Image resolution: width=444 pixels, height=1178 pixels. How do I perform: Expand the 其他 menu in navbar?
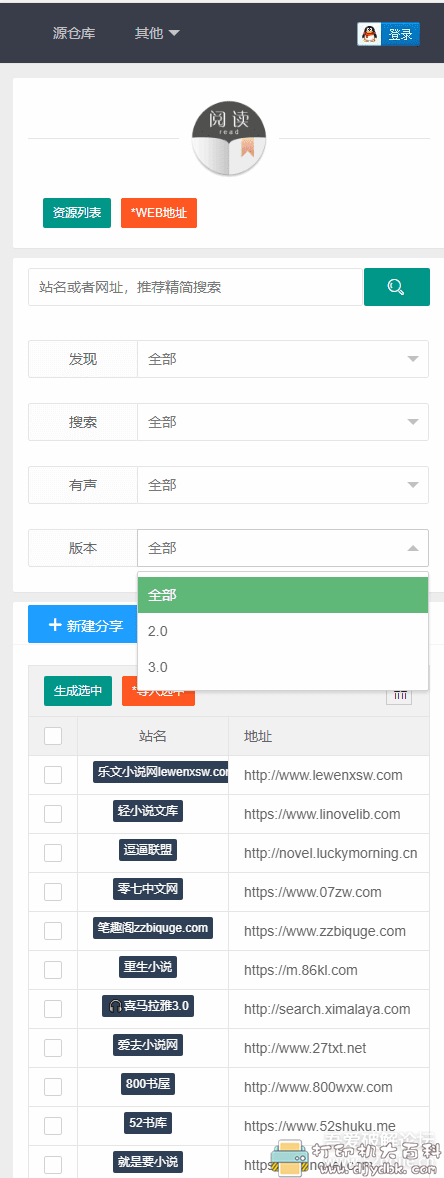coord(157,33)
